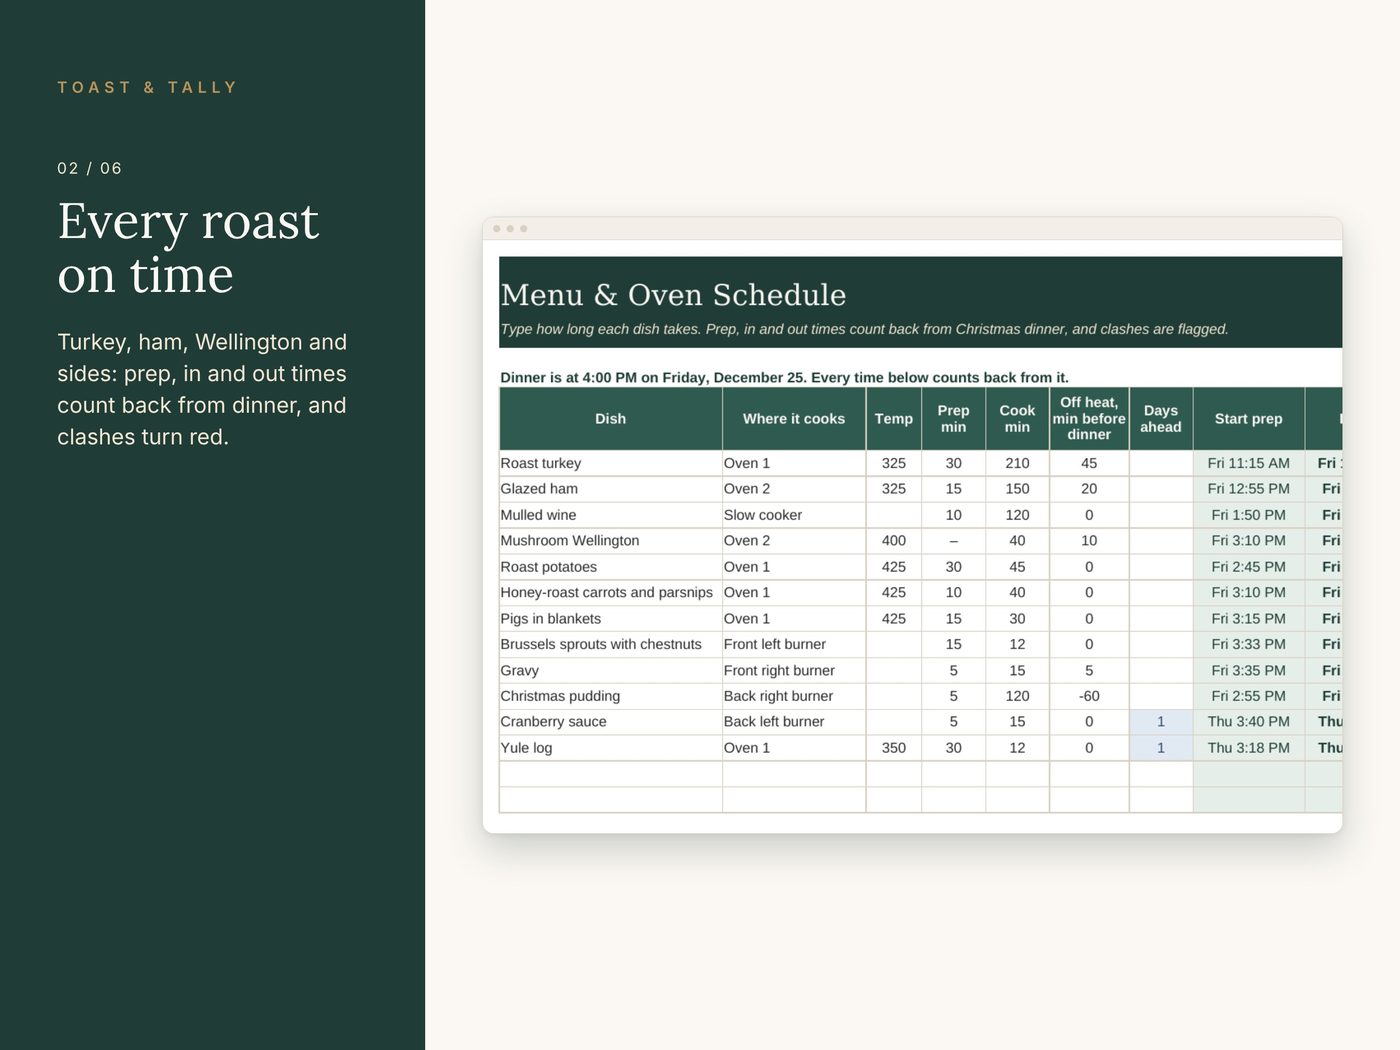
Task: Select the Glazed ham dish cell
Action: tap(611, 489)
